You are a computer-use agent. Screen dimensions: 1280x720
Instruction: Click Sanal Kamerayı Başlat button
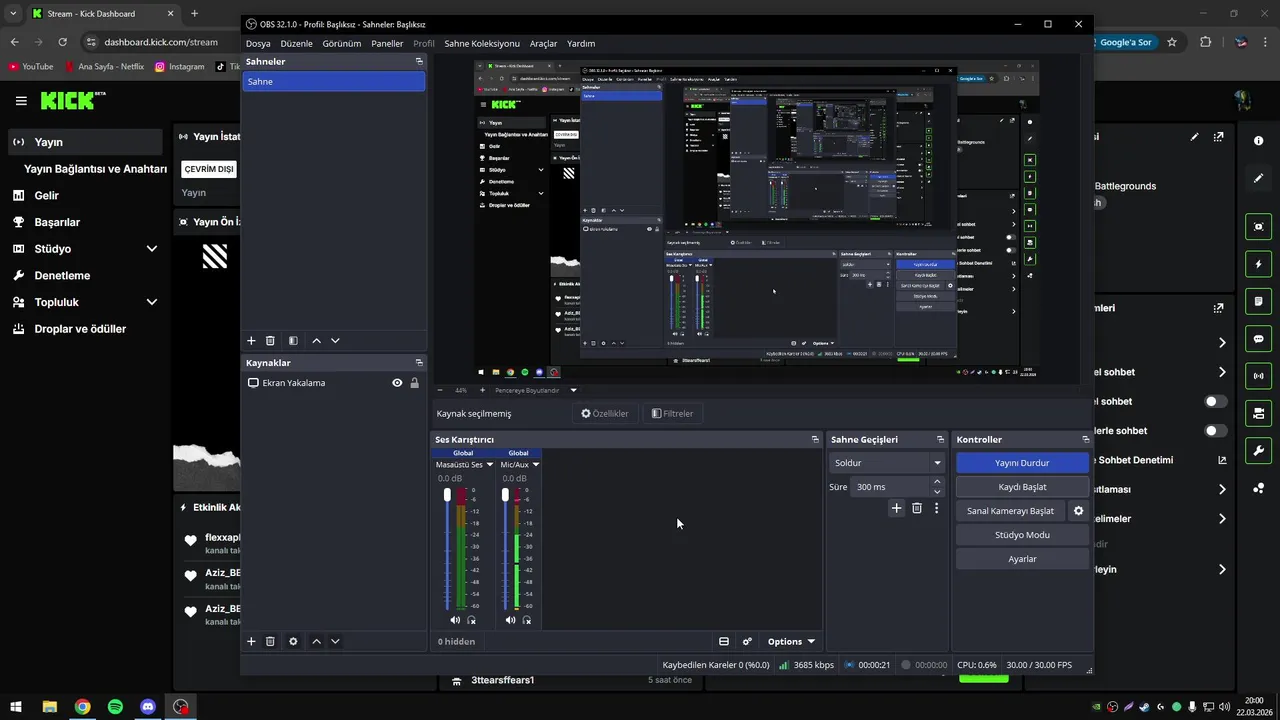1010,511
